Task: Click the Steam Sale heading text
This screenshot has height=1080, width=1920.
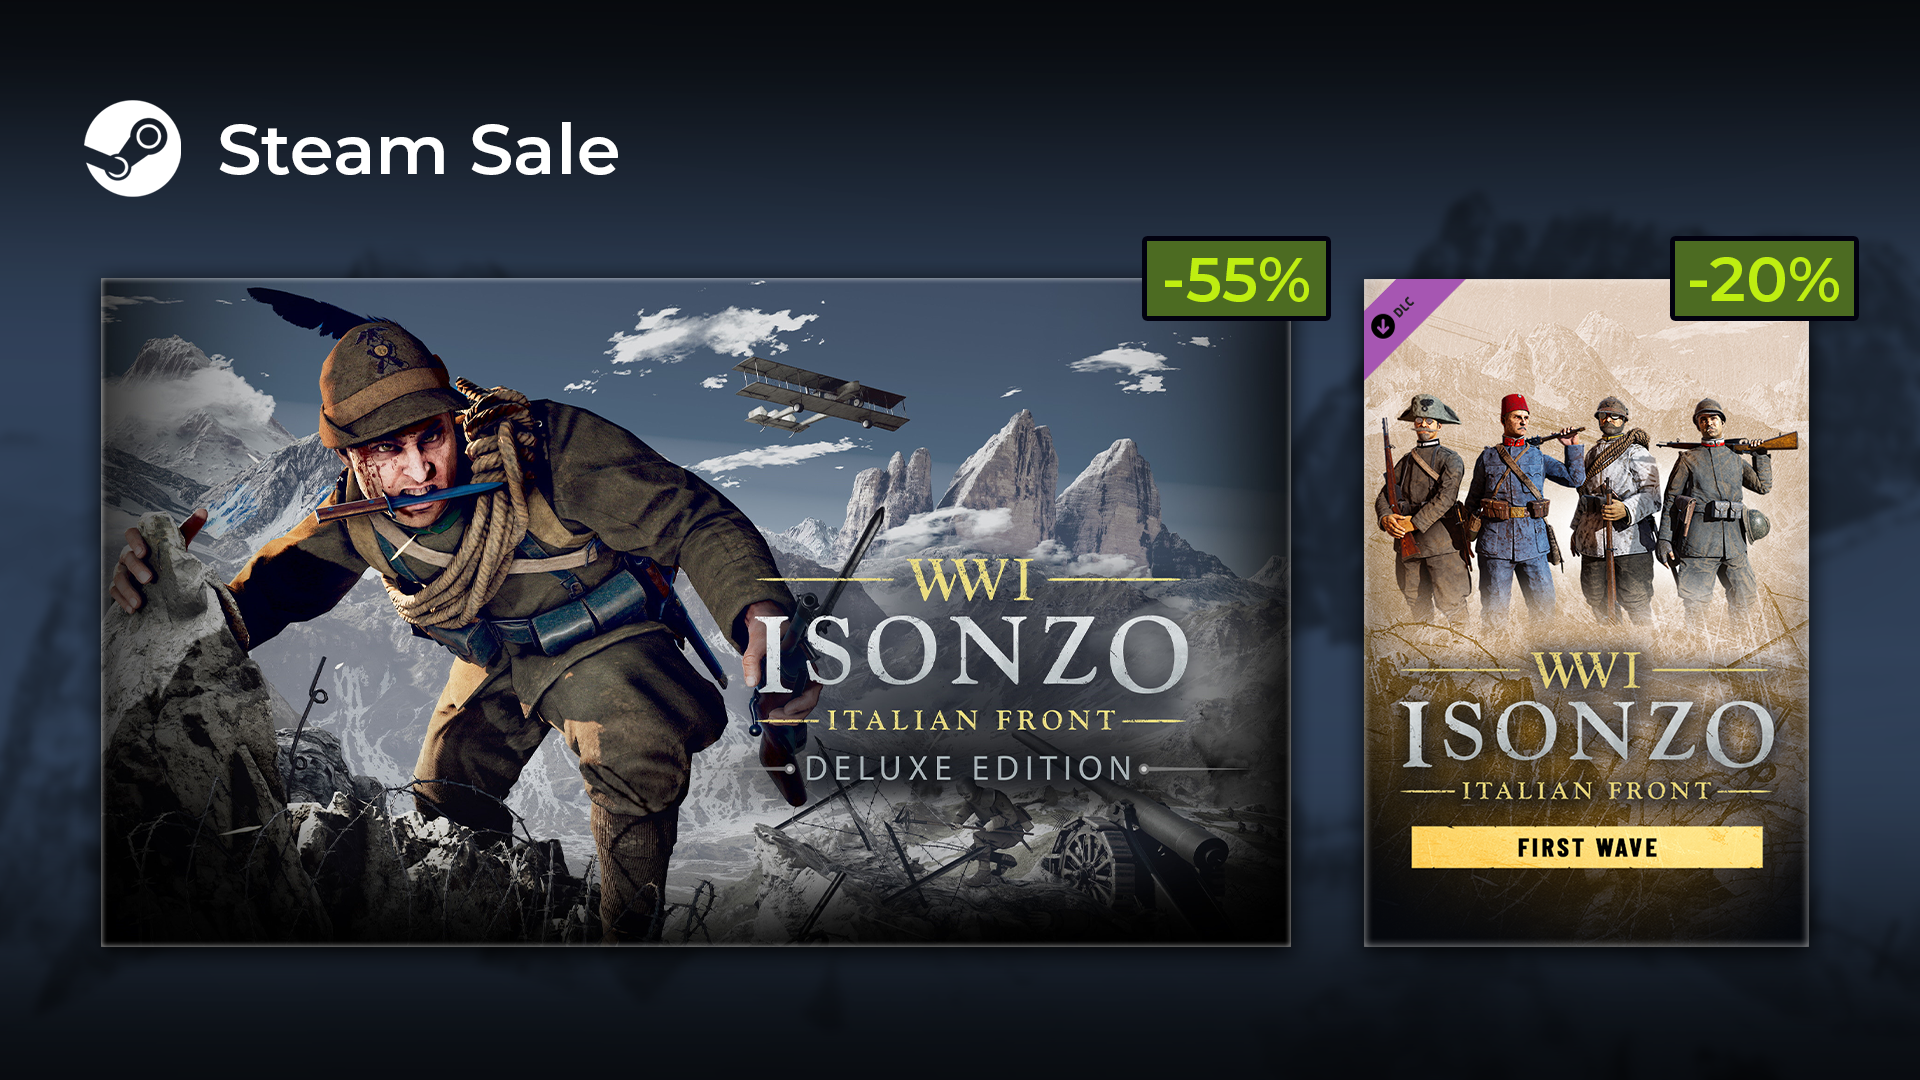Action: click(418, 151)
